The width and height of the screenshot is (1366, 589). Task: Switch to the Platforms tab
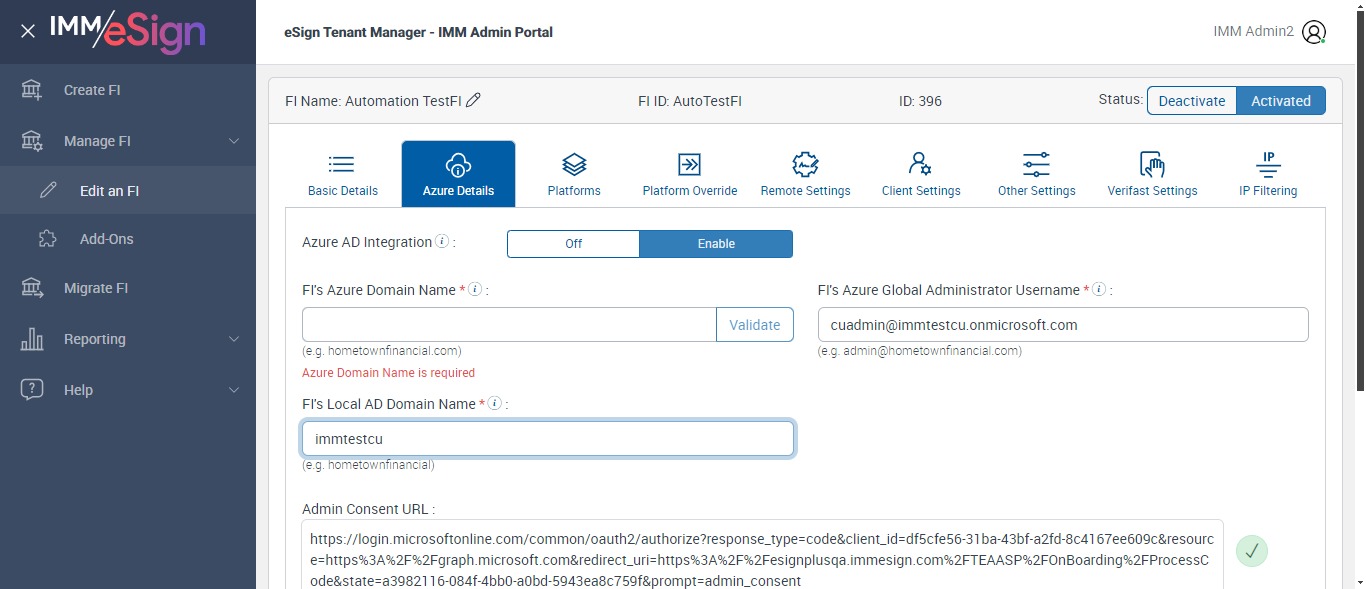tap(574, 174)
